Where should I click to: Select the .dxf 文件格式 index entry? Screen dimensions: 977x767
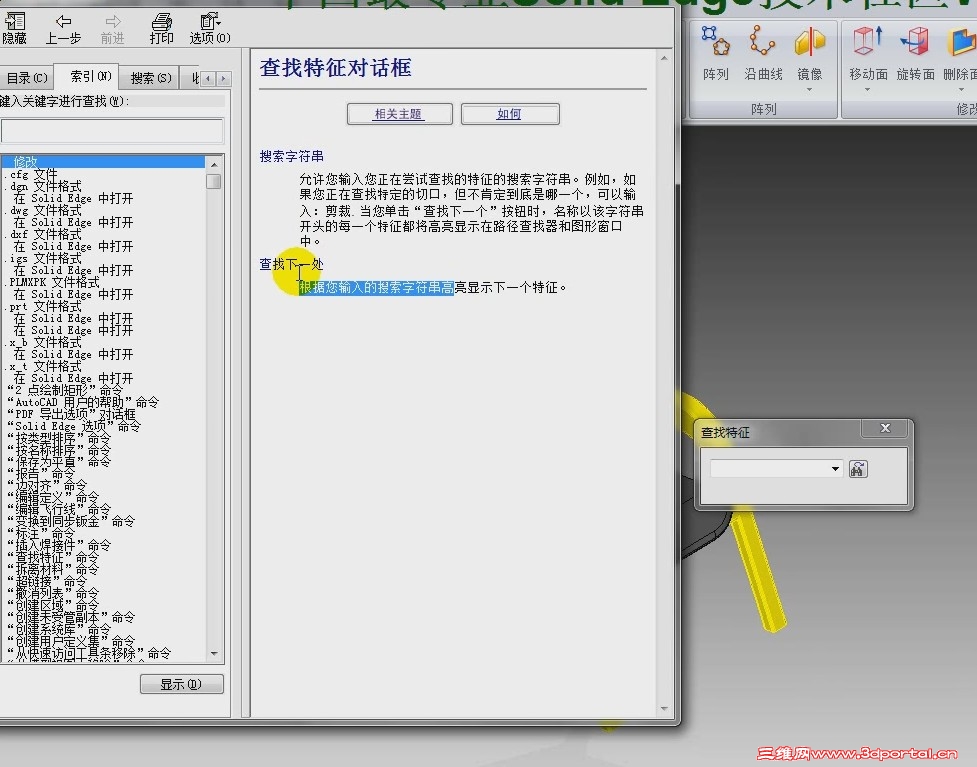coord(44,234)
